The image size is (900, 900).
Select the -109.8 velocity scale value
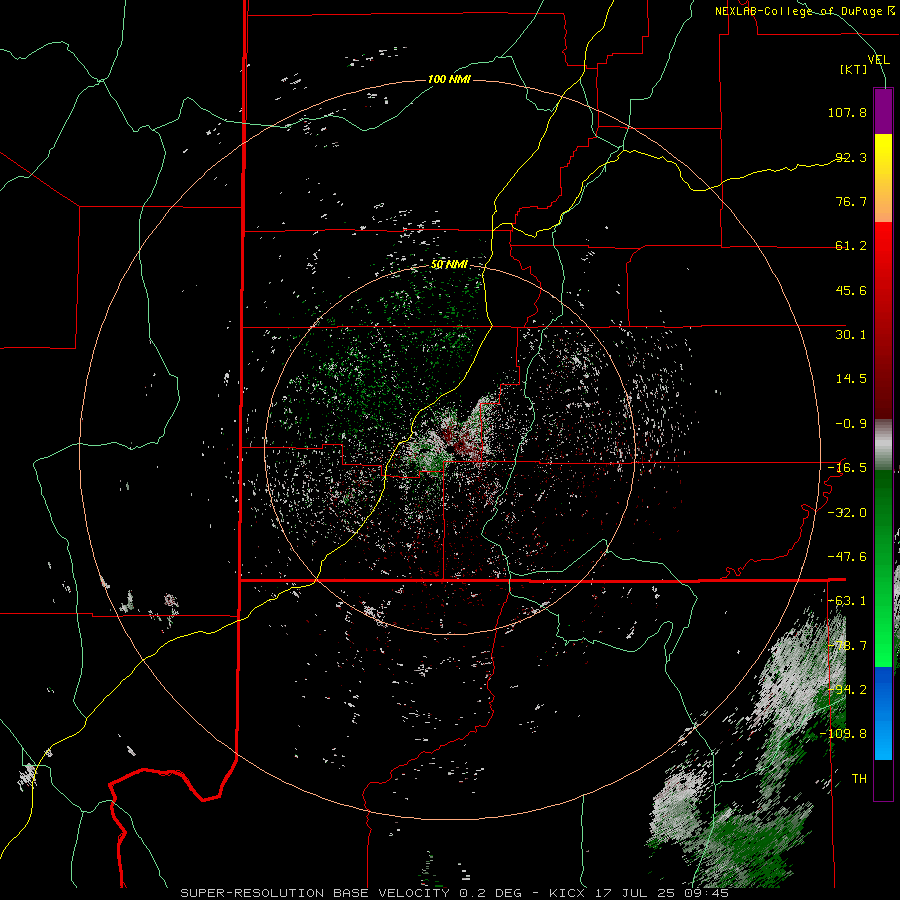(844, 734)
